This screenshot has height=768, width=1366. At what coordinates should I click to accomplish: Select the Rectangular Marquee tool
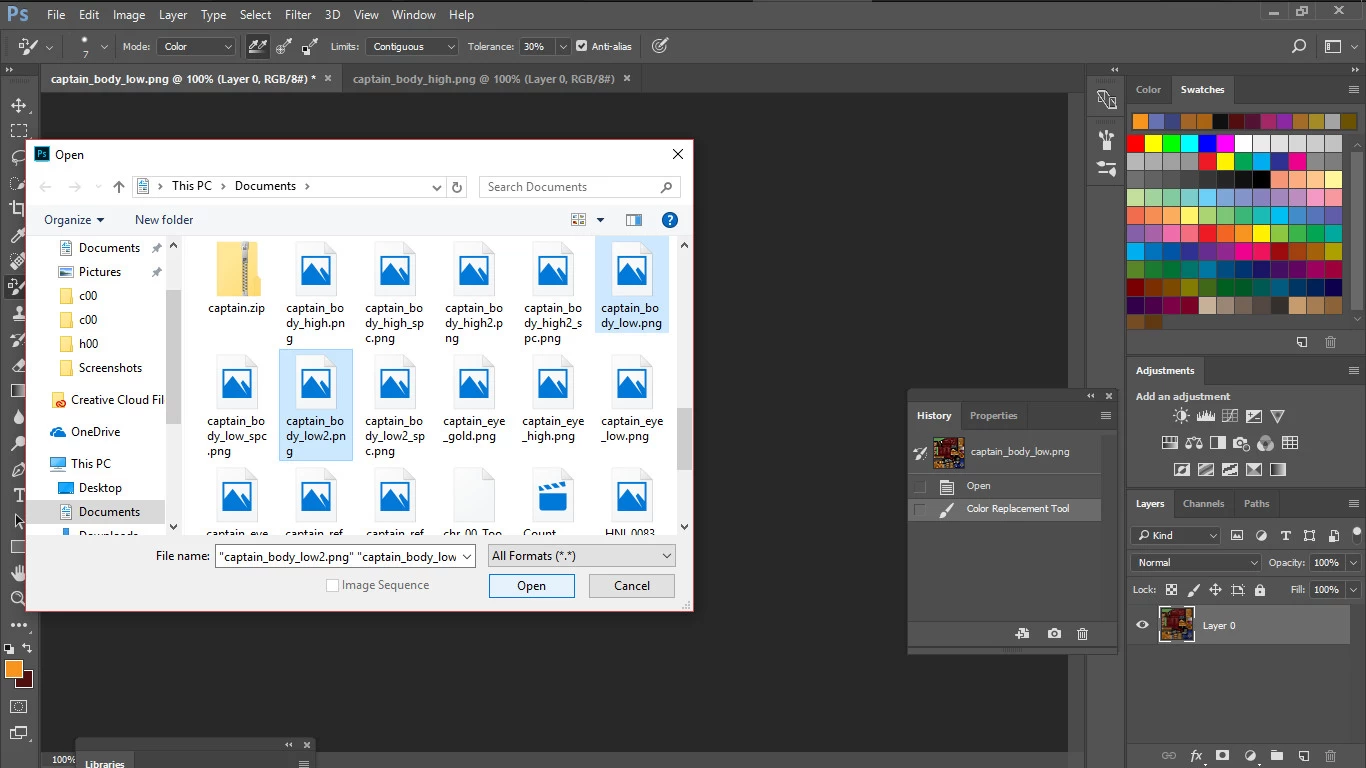[x=18, y=131]
